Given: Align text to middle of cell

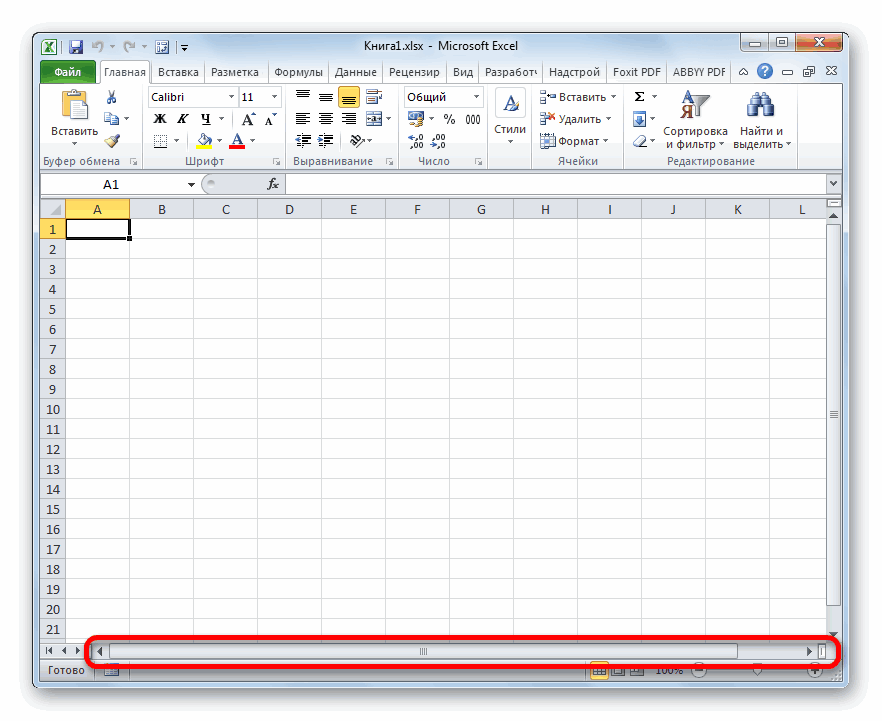Looking at the screenshot, I should pyautogui.click(x=326, y=97).
